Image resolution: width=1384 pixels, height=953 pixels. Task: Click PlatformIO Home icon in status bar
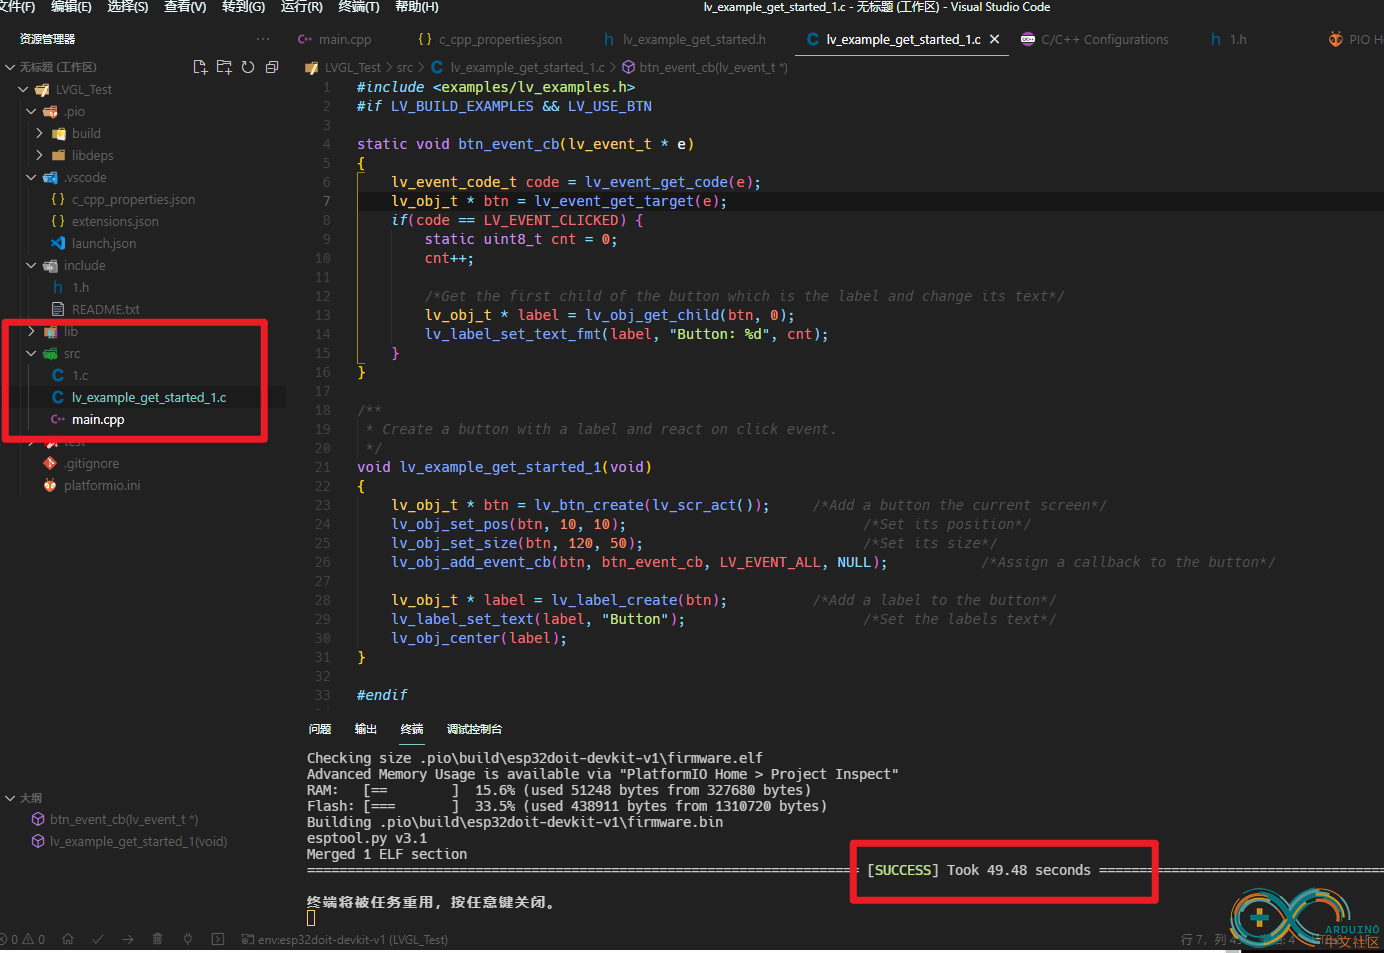68,939
